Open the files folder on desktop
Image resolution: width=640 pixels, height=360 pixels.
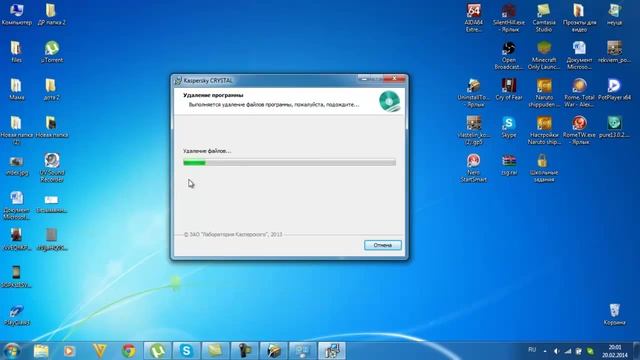tap(16, 51)
